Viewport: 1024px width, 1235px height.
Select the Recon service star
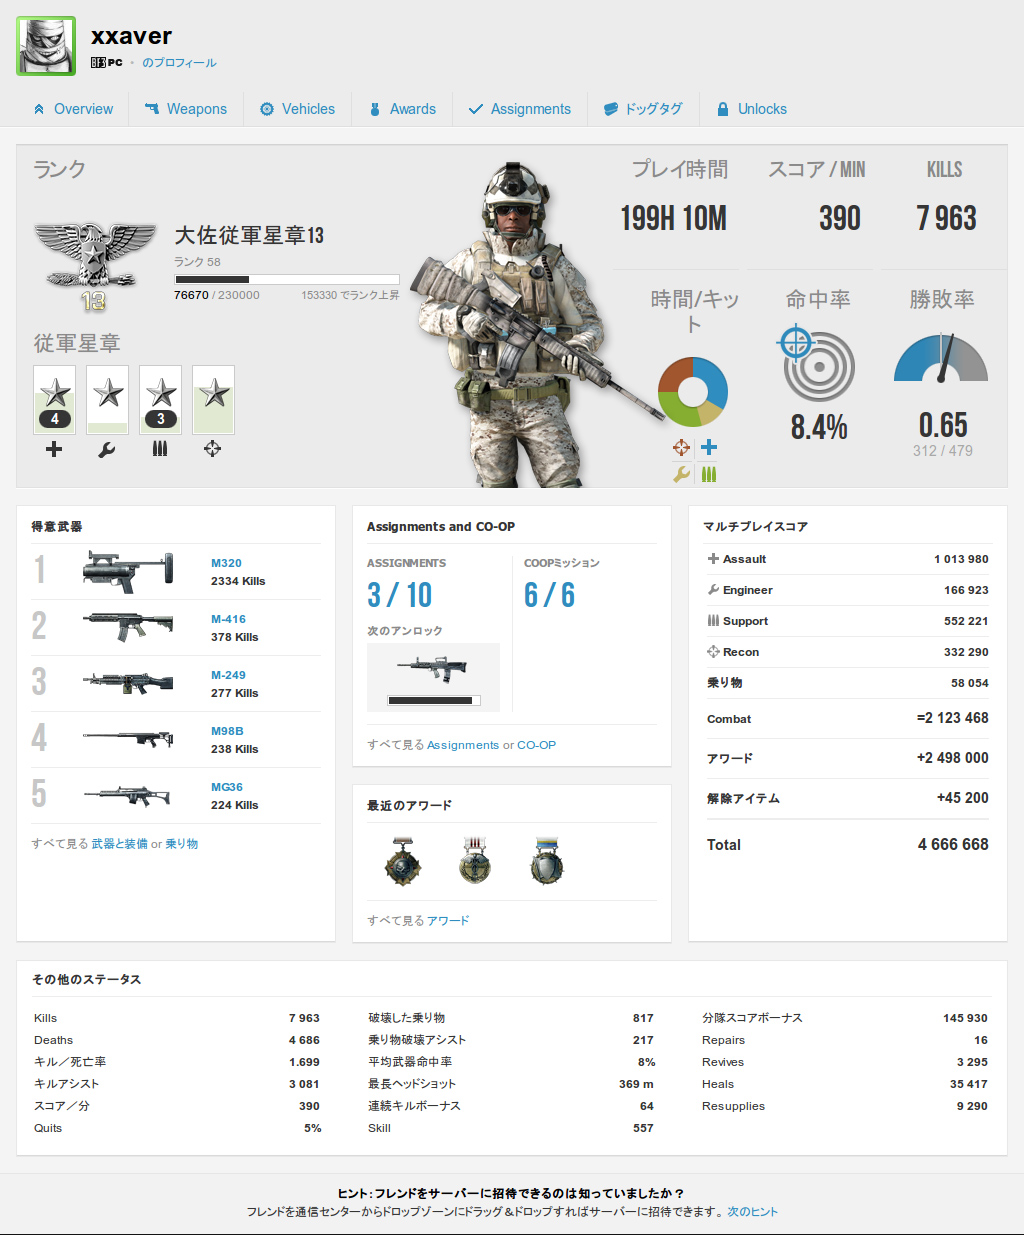click(213, 400)
